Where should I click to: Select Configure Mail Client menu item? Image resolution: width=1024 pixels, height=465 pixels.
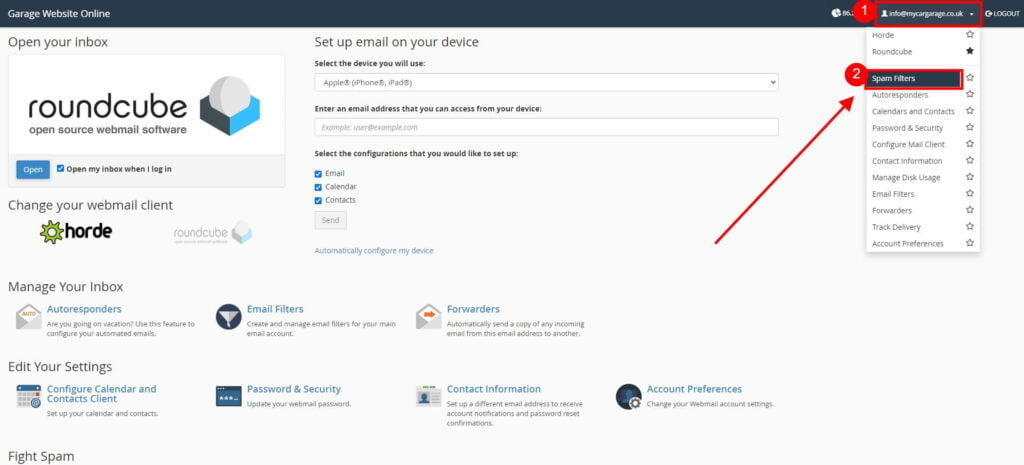[908, 144]
